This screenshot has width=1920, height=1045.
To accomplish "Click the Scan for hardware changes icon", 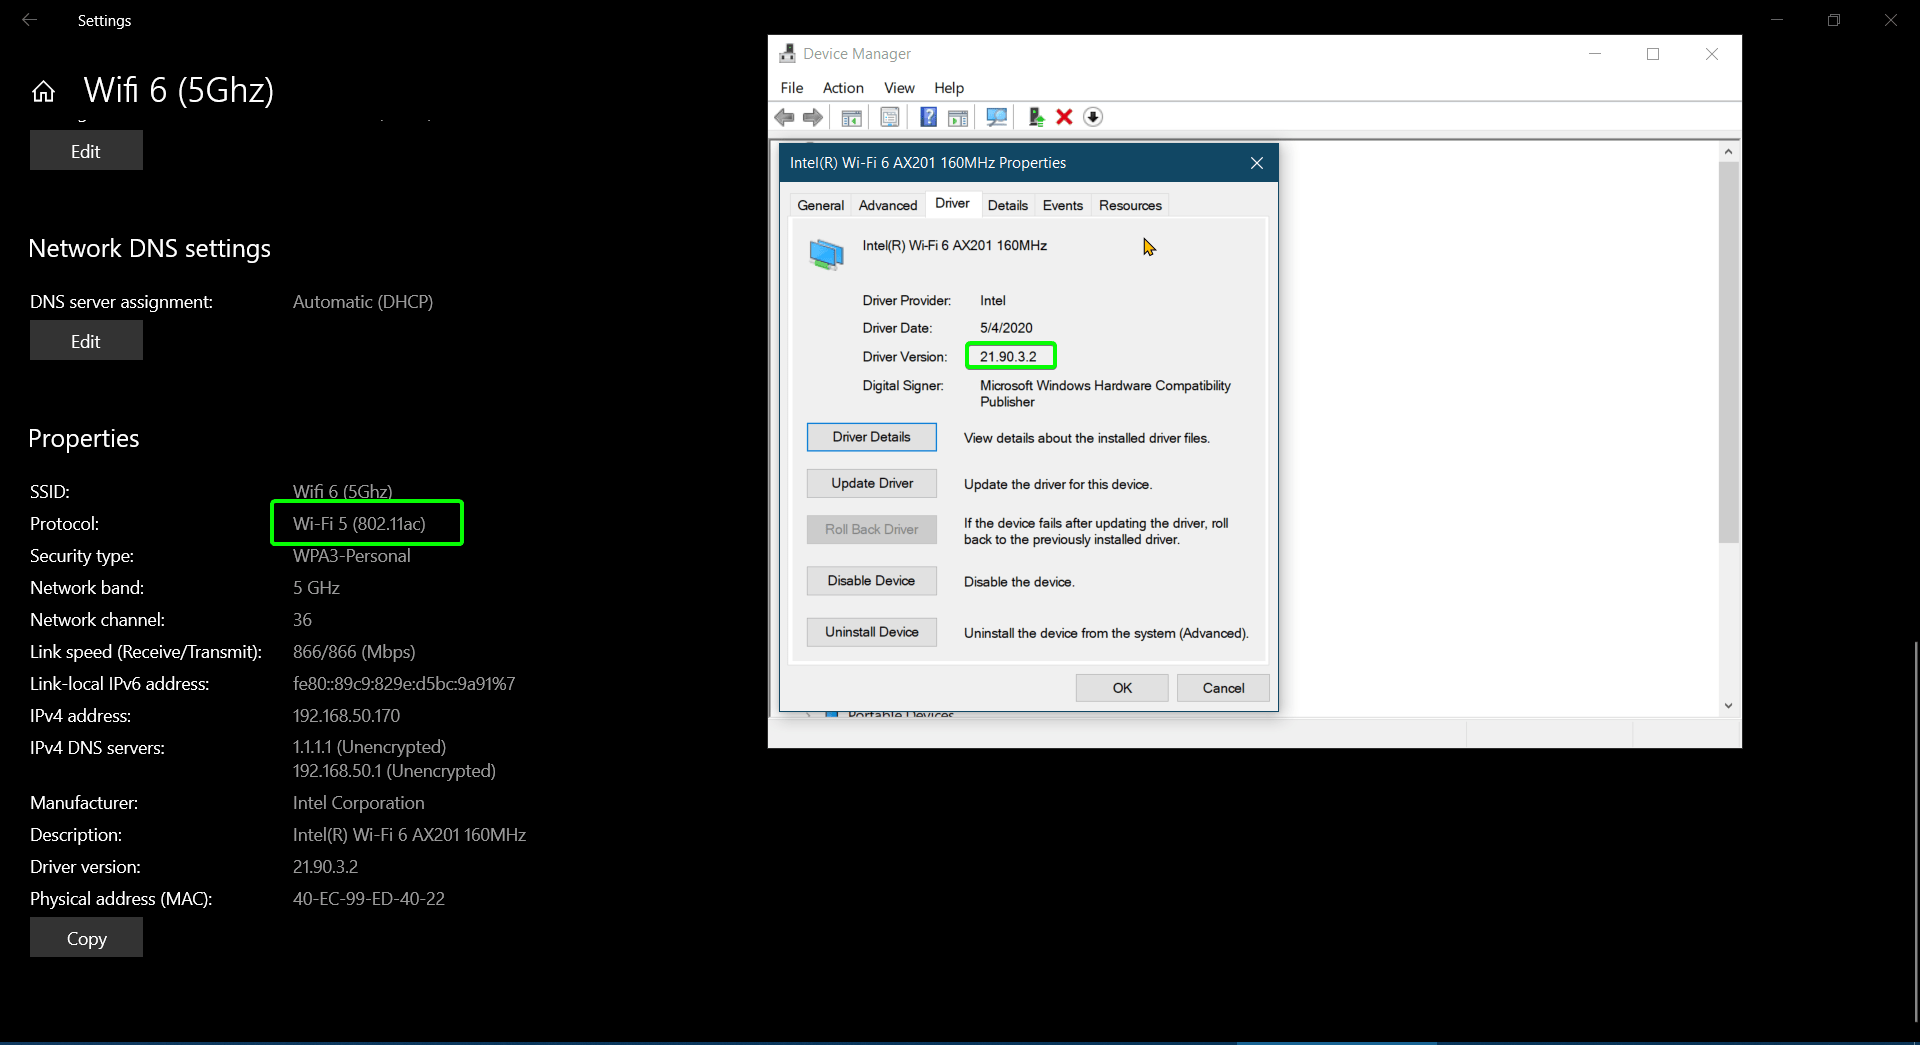I will tap(997, 118).
